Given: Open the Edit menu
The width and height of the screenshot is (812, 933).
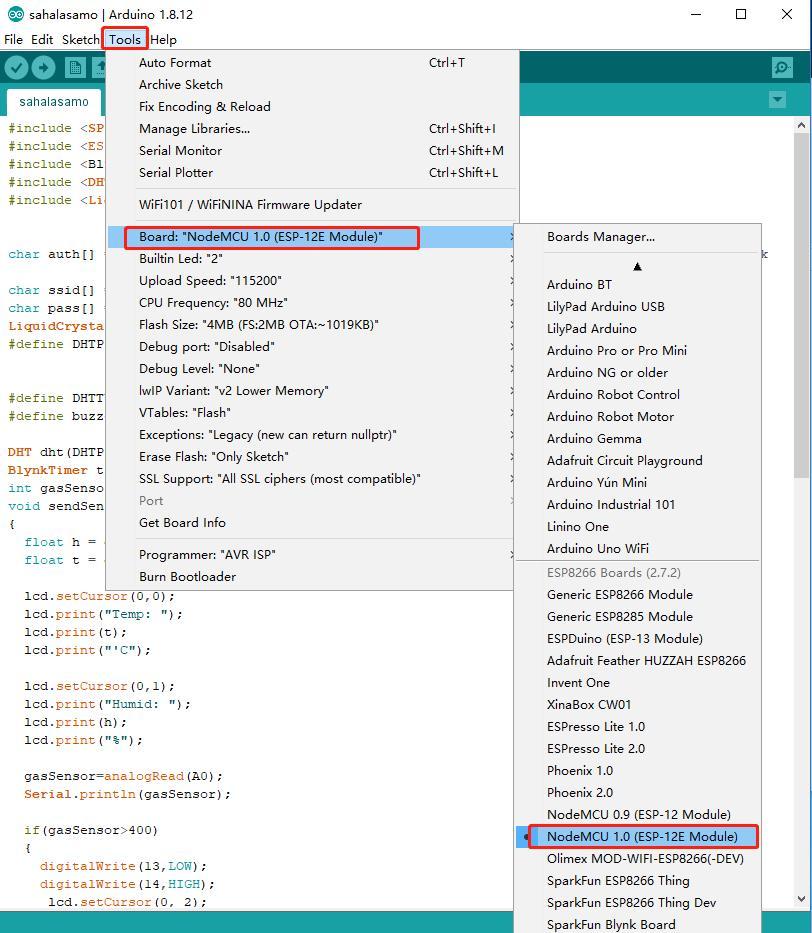Looking at the screenshot, I should [x=42, y=39].
